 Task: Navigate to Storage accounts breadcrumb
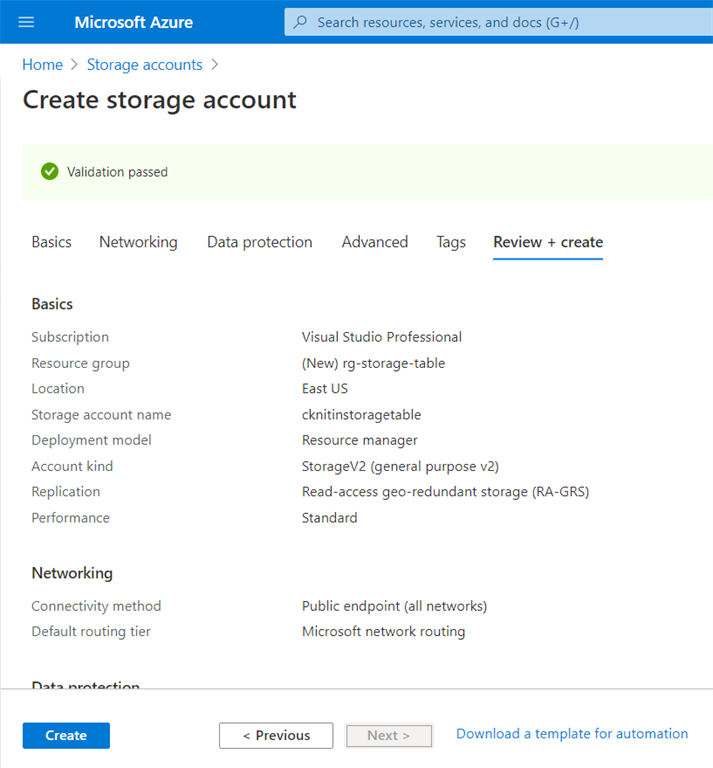coord(144,65)
